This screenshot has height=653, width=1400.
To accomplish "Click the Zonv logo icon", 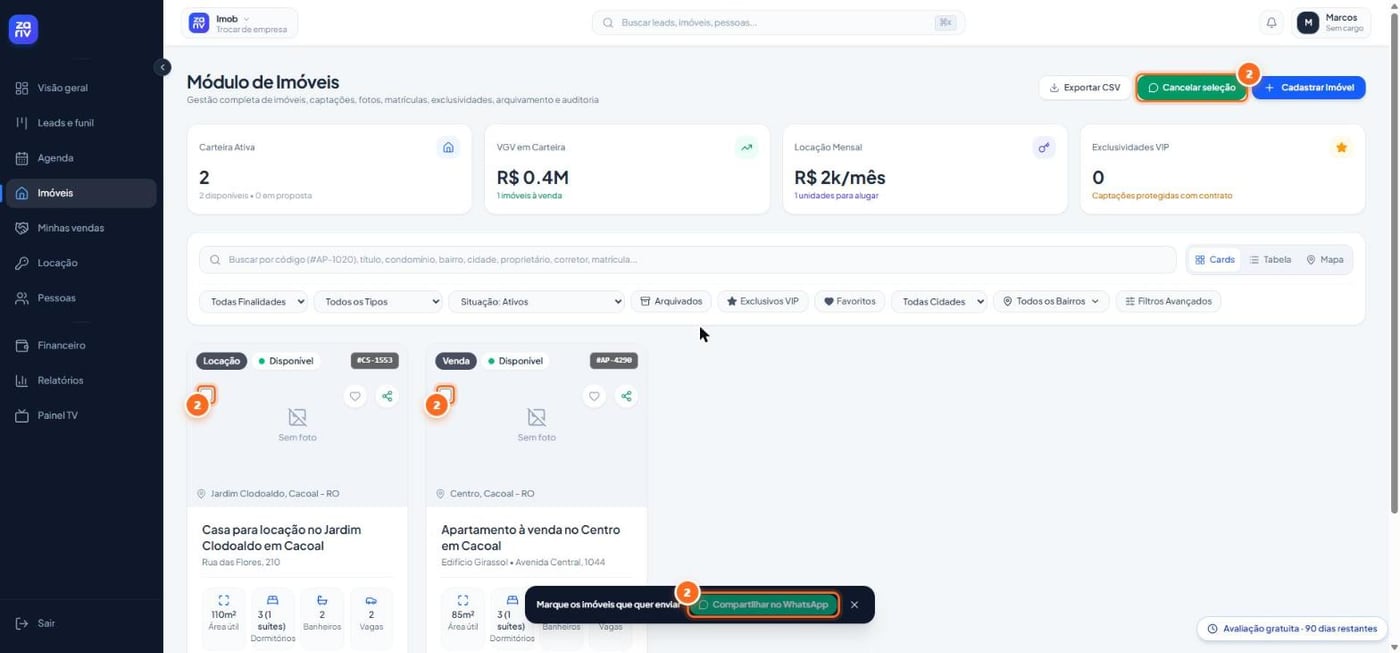I will (x=23, y=30).
